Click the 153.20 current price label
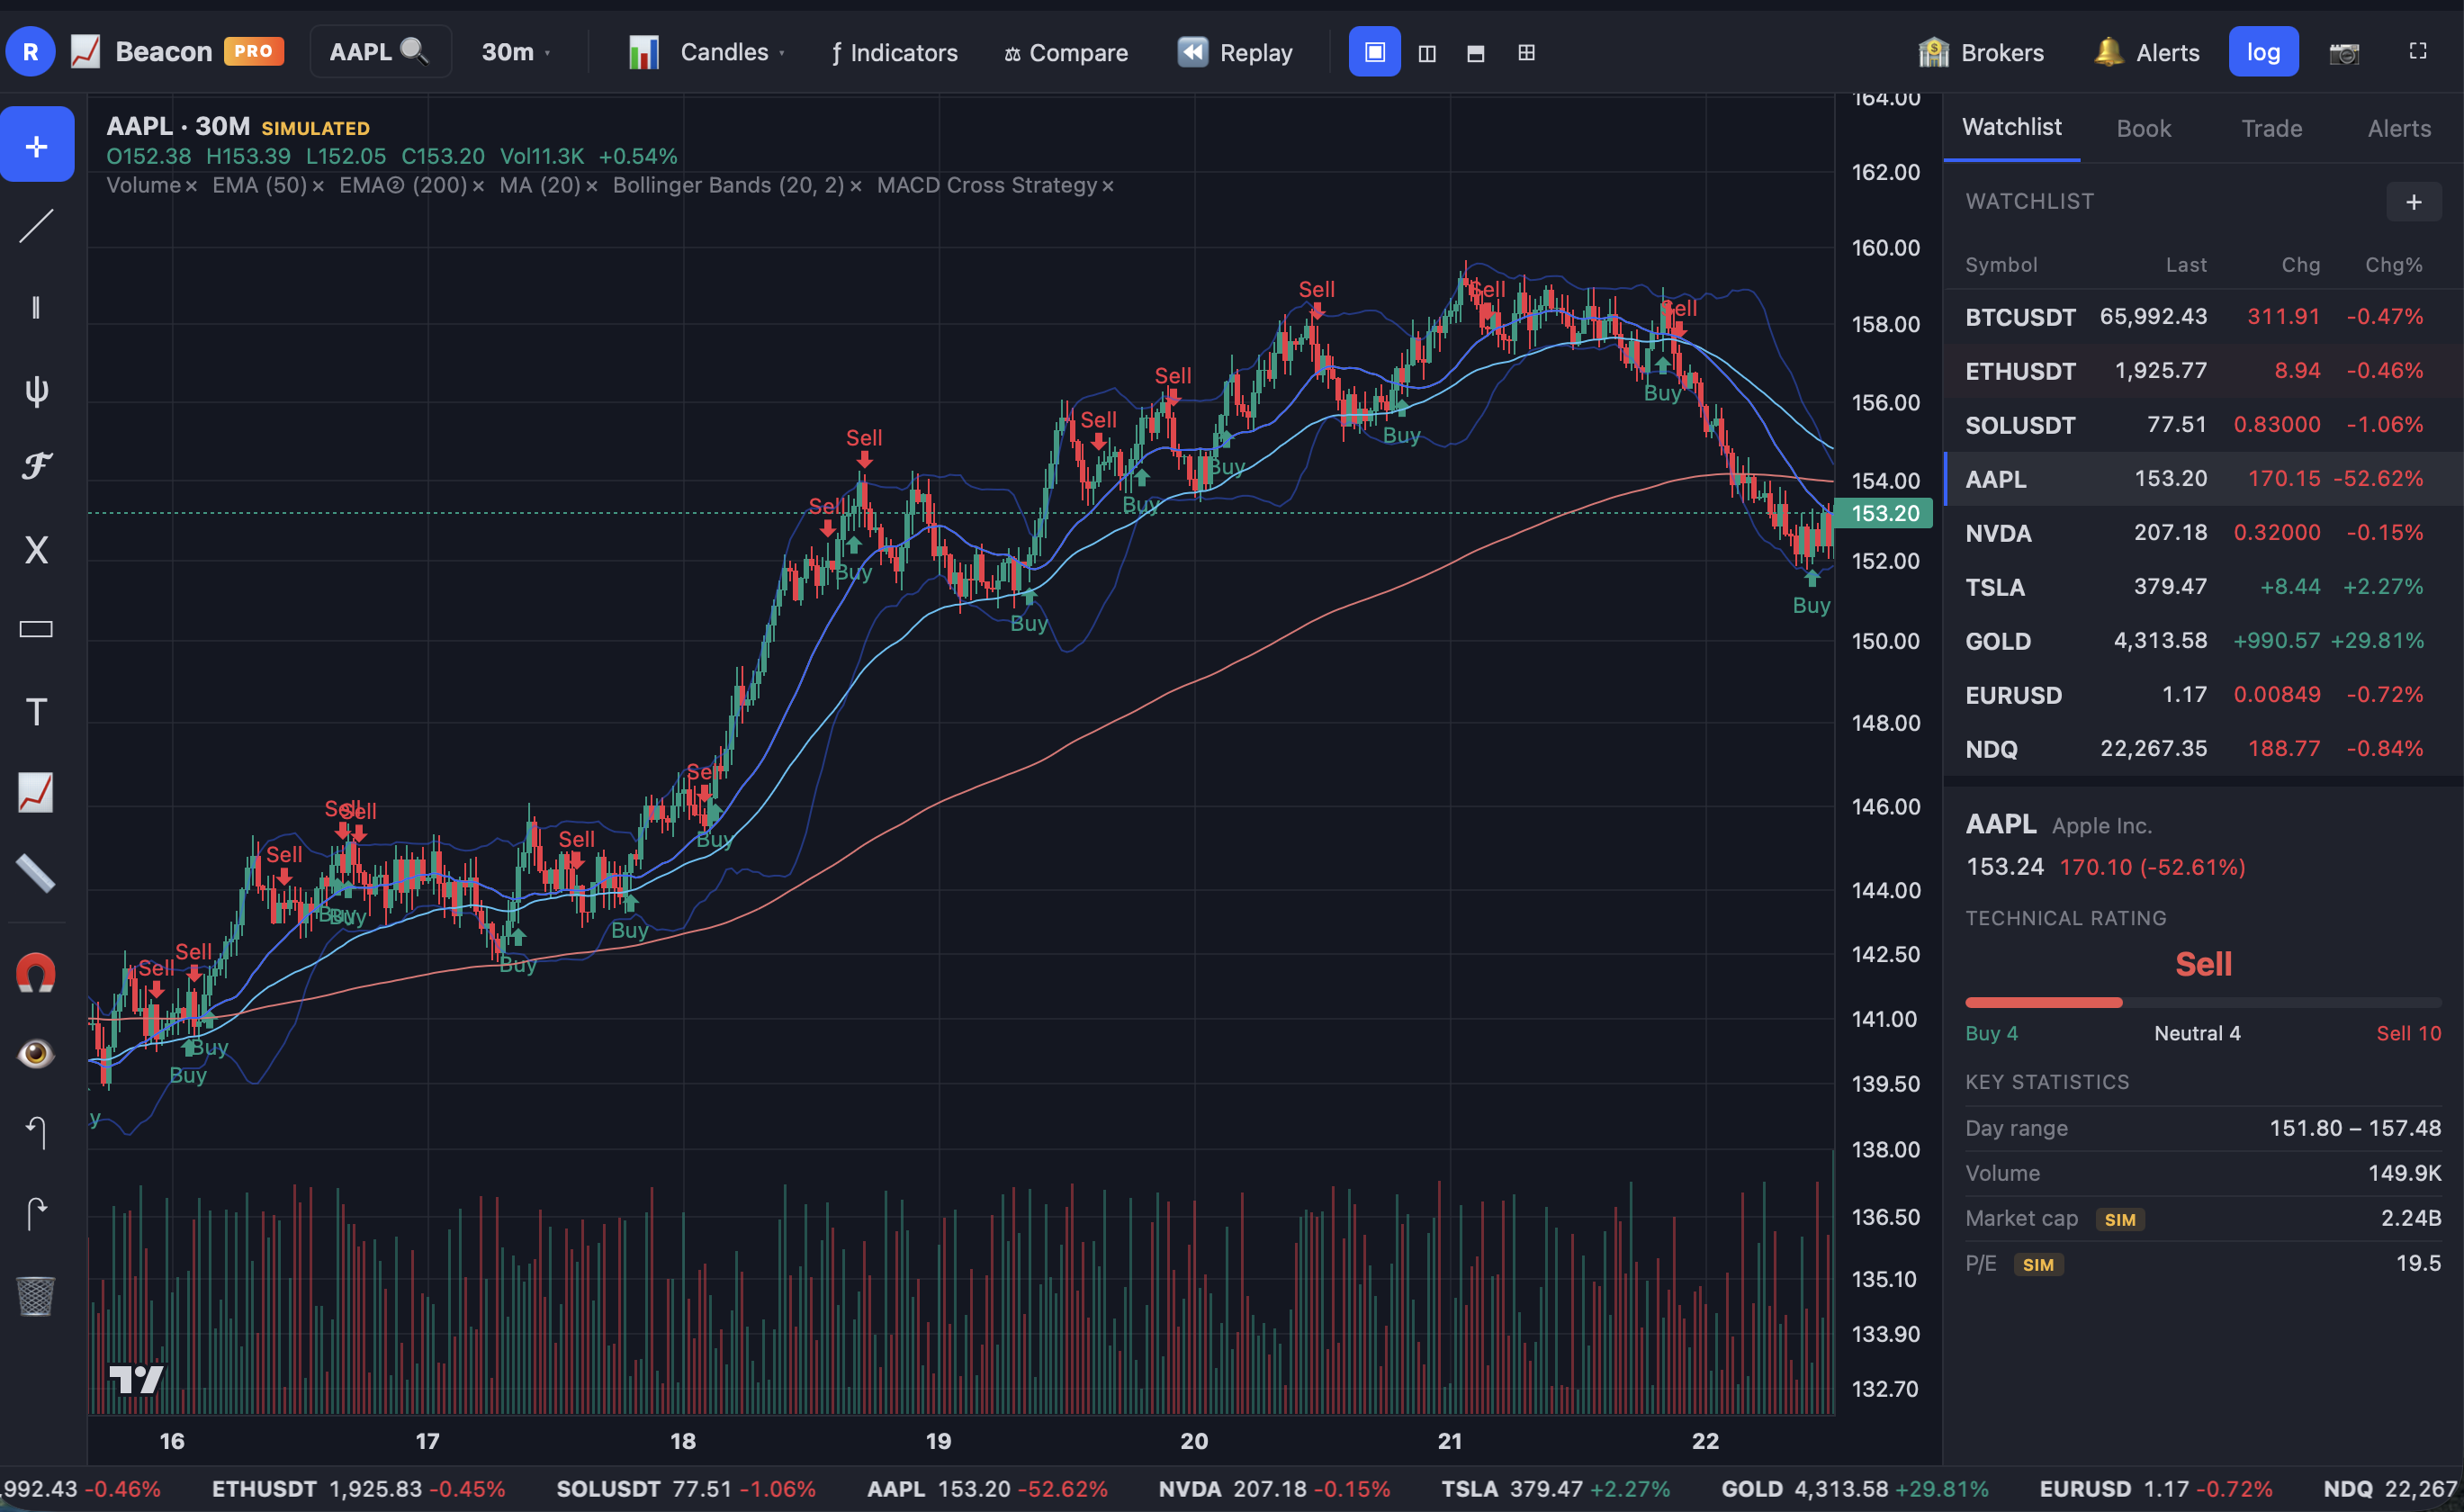The width and height of the screenshot is (2464, 1512). 1884,513
